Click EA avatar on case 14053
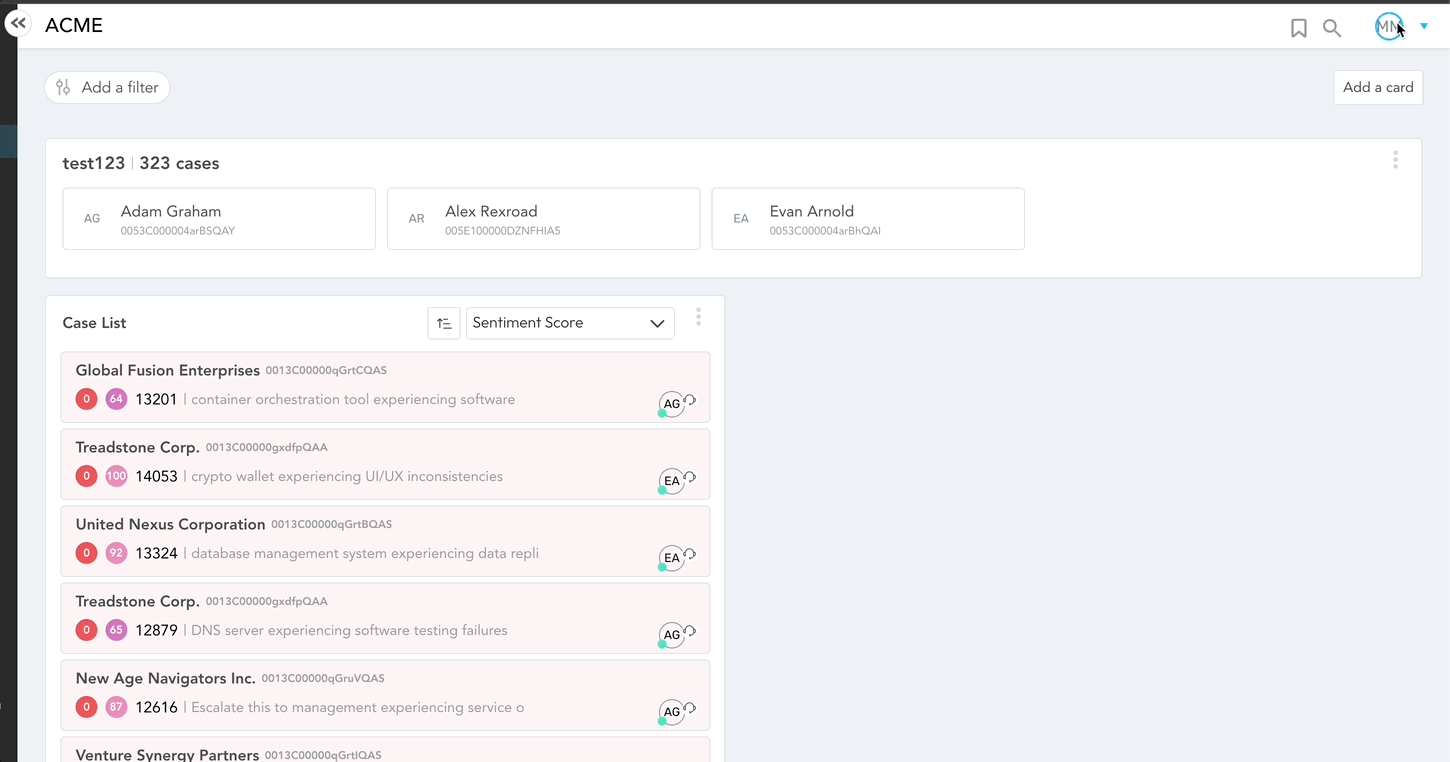 tap(672, 481)
